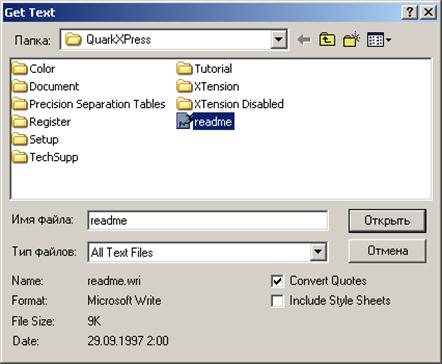Close the Get Text dialog

429,12
